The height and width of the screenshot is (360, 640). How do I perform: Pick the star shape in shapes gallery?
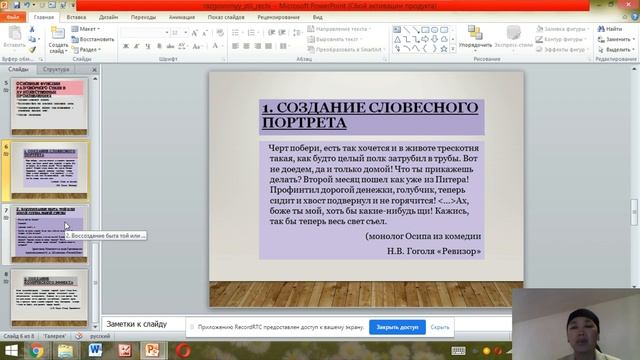[444, 49]
